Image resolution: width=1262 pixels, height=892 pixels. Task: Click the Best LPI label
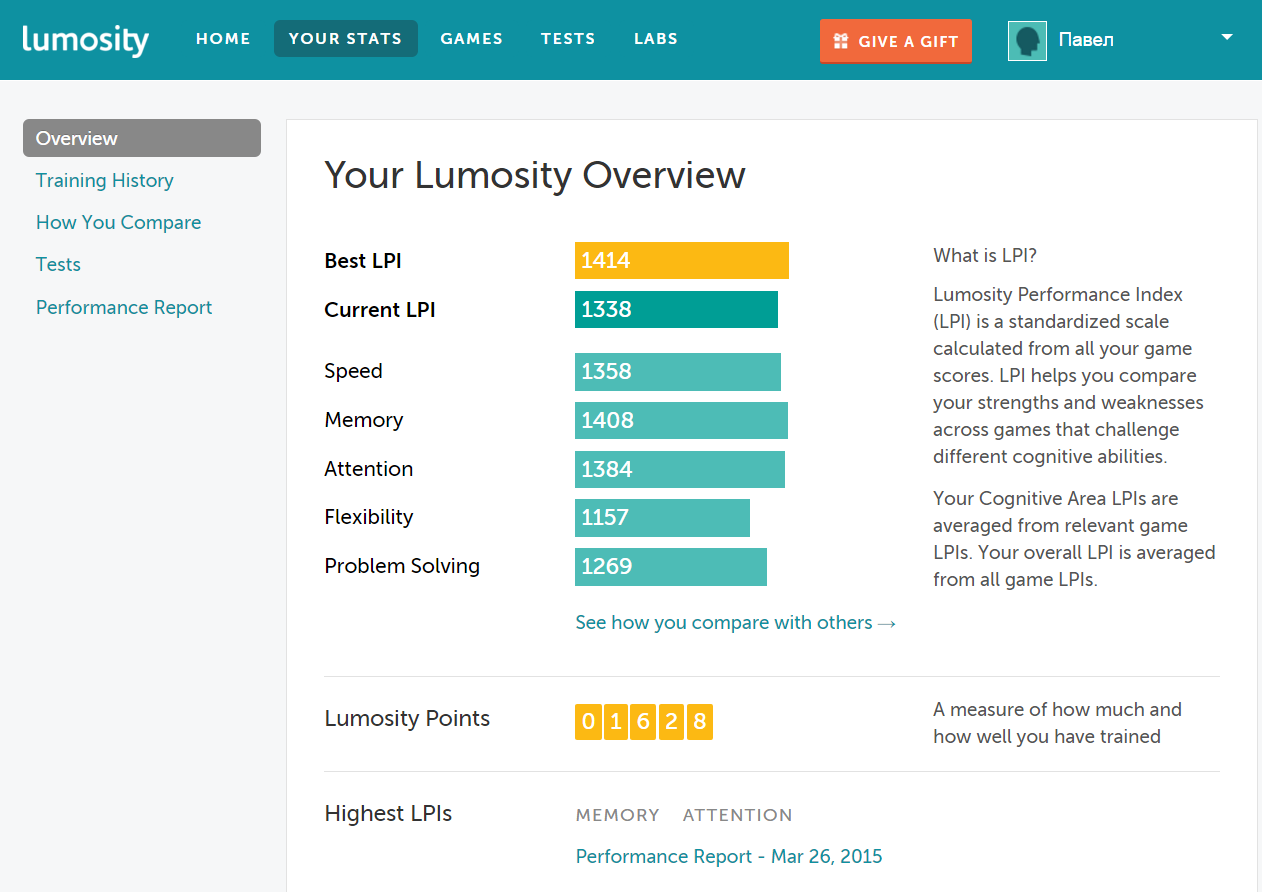(x=363, y=260)
